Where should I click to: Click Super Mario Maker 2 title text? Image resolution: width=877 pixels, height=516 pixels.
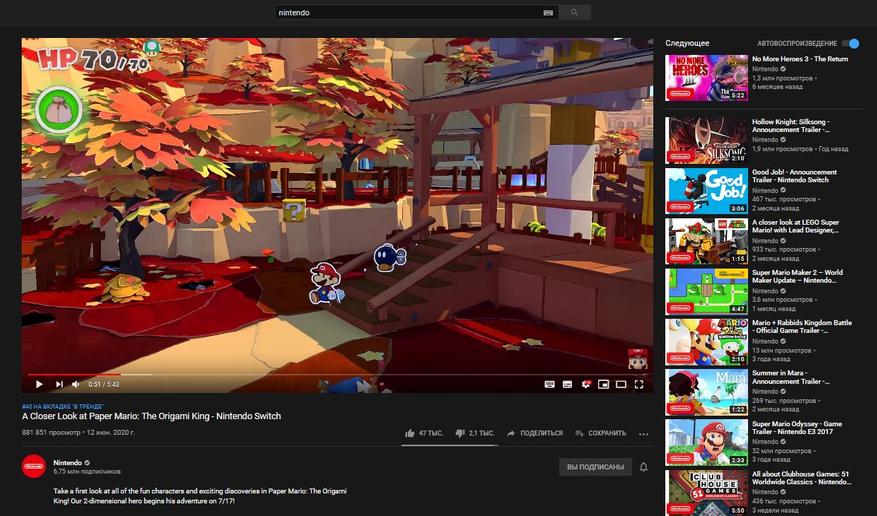(797, 276)
